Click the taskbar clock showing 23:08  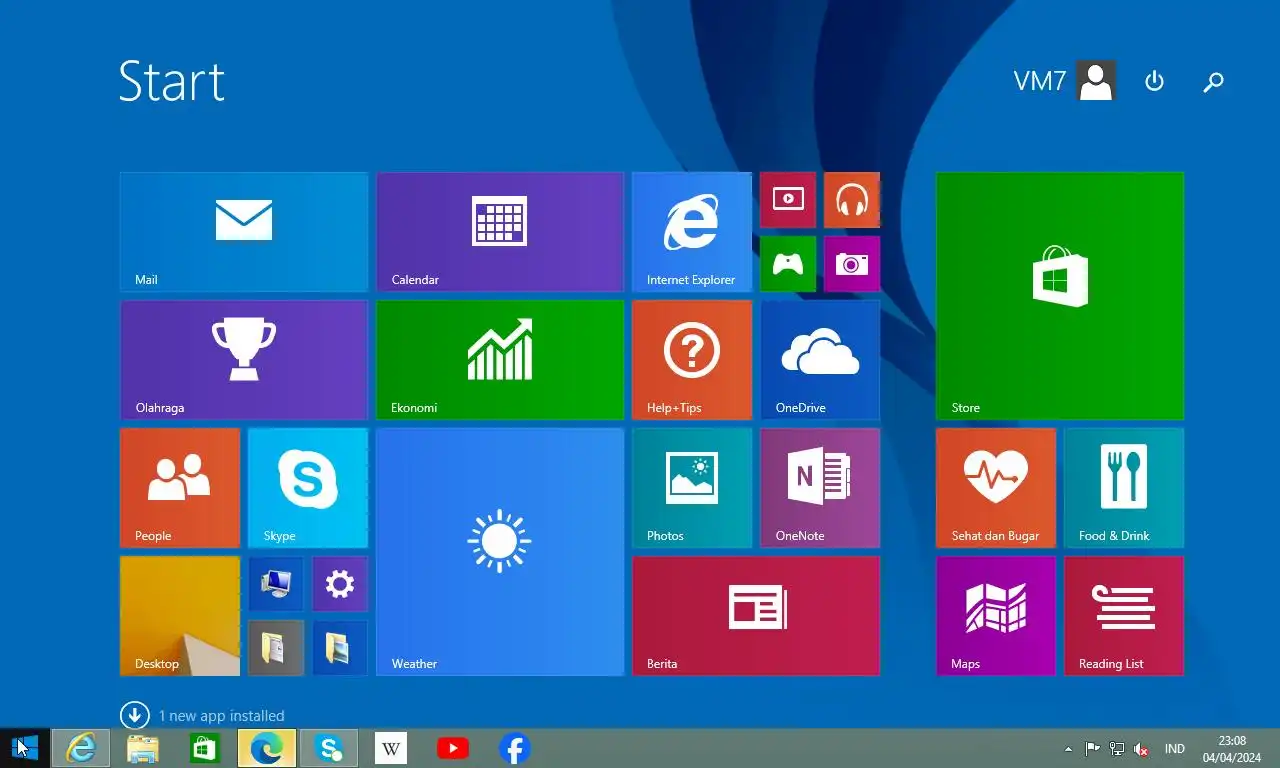coord(1232,748)
